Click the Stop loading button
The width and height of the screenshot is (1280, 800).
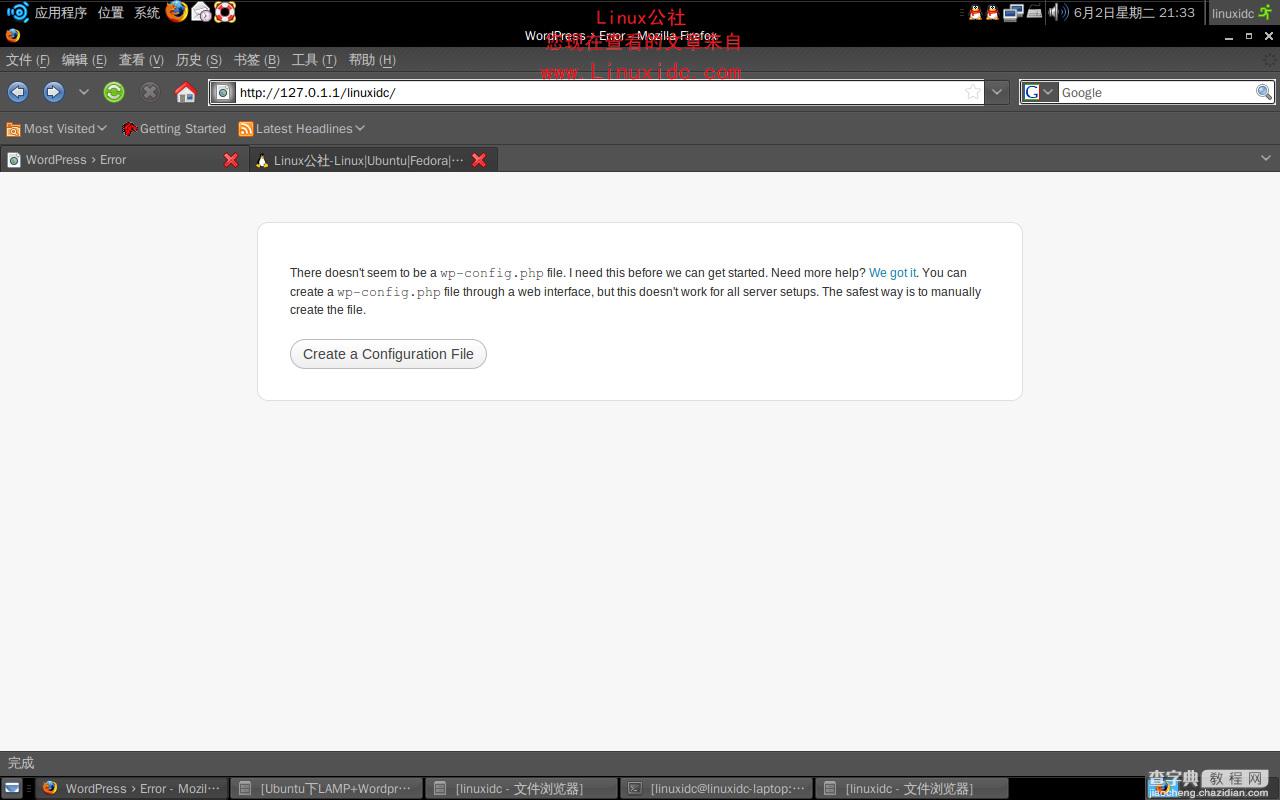[x=150, y=92]
